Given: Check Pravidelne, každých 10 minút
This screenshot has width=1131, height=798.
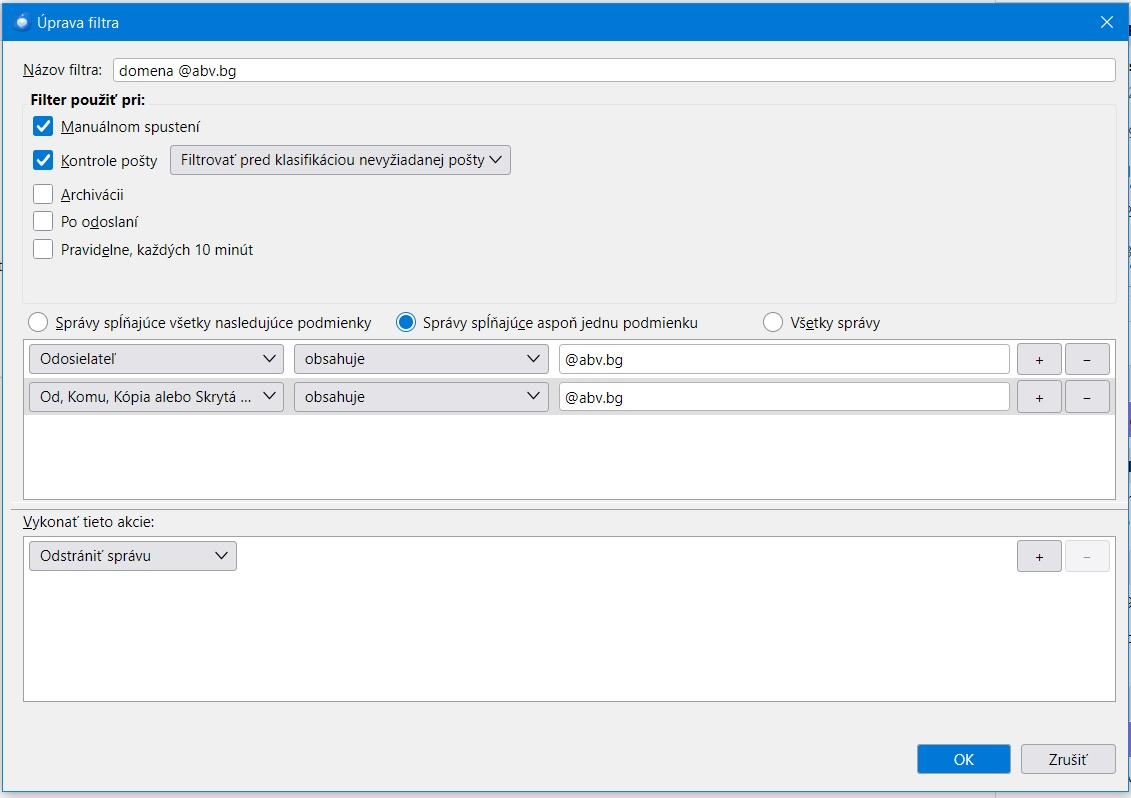Looking at the screenshot, I should tap(43, 250).
